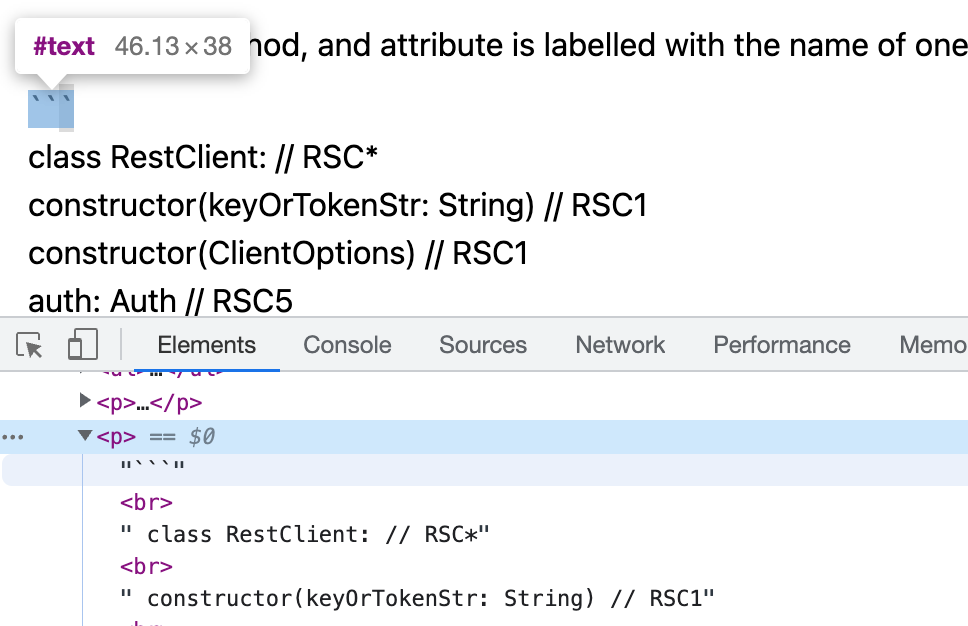Select the <br> node below RestClient text
This screenshot has height=626, width=968.
[146, 566]
